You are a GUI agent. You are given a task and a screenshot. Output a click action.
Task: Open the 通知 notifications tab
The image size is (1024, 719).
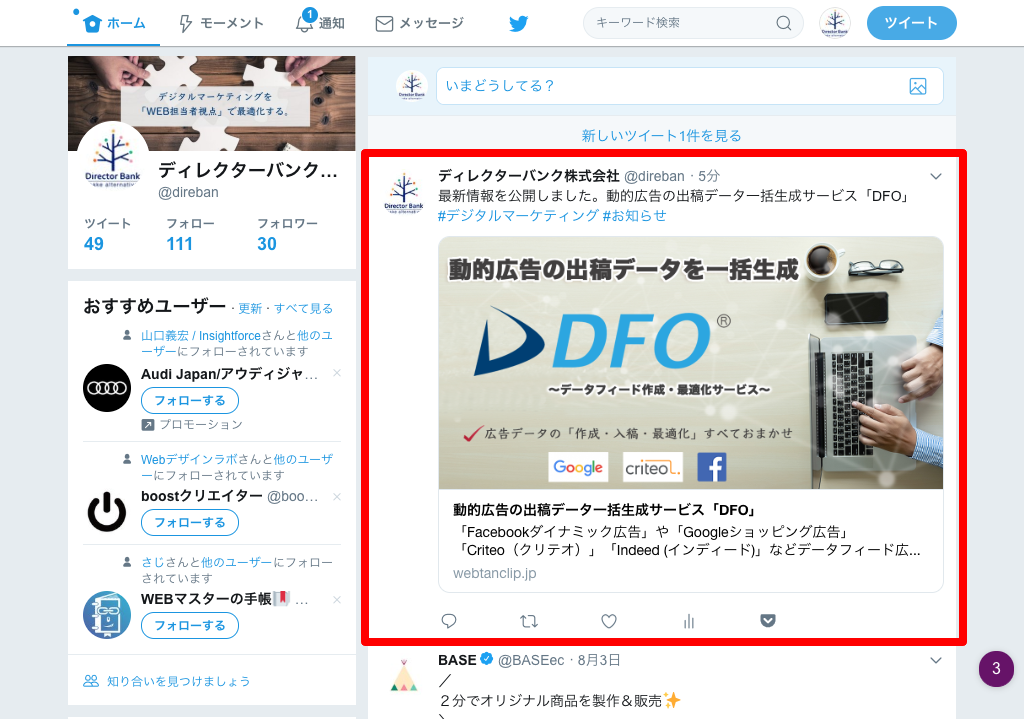coord(320,23)
